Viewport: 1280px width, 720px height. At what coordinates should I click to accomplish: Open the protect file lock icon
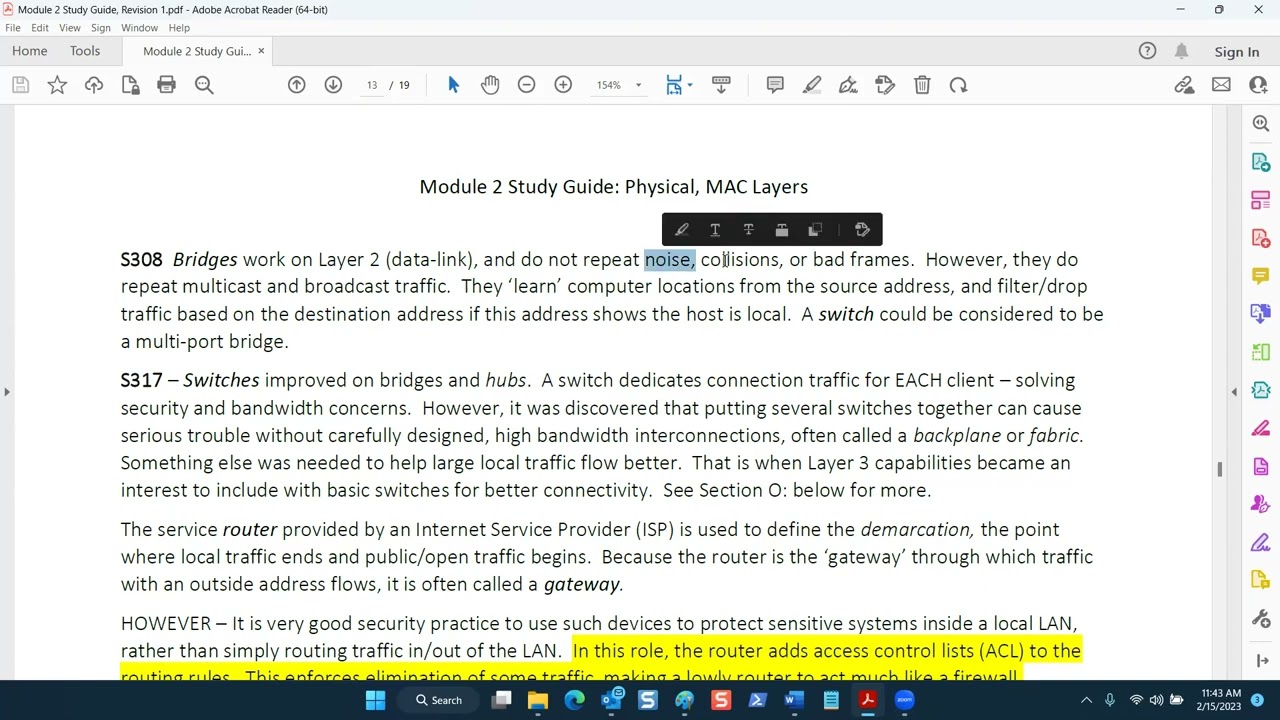tap(130, 85)
